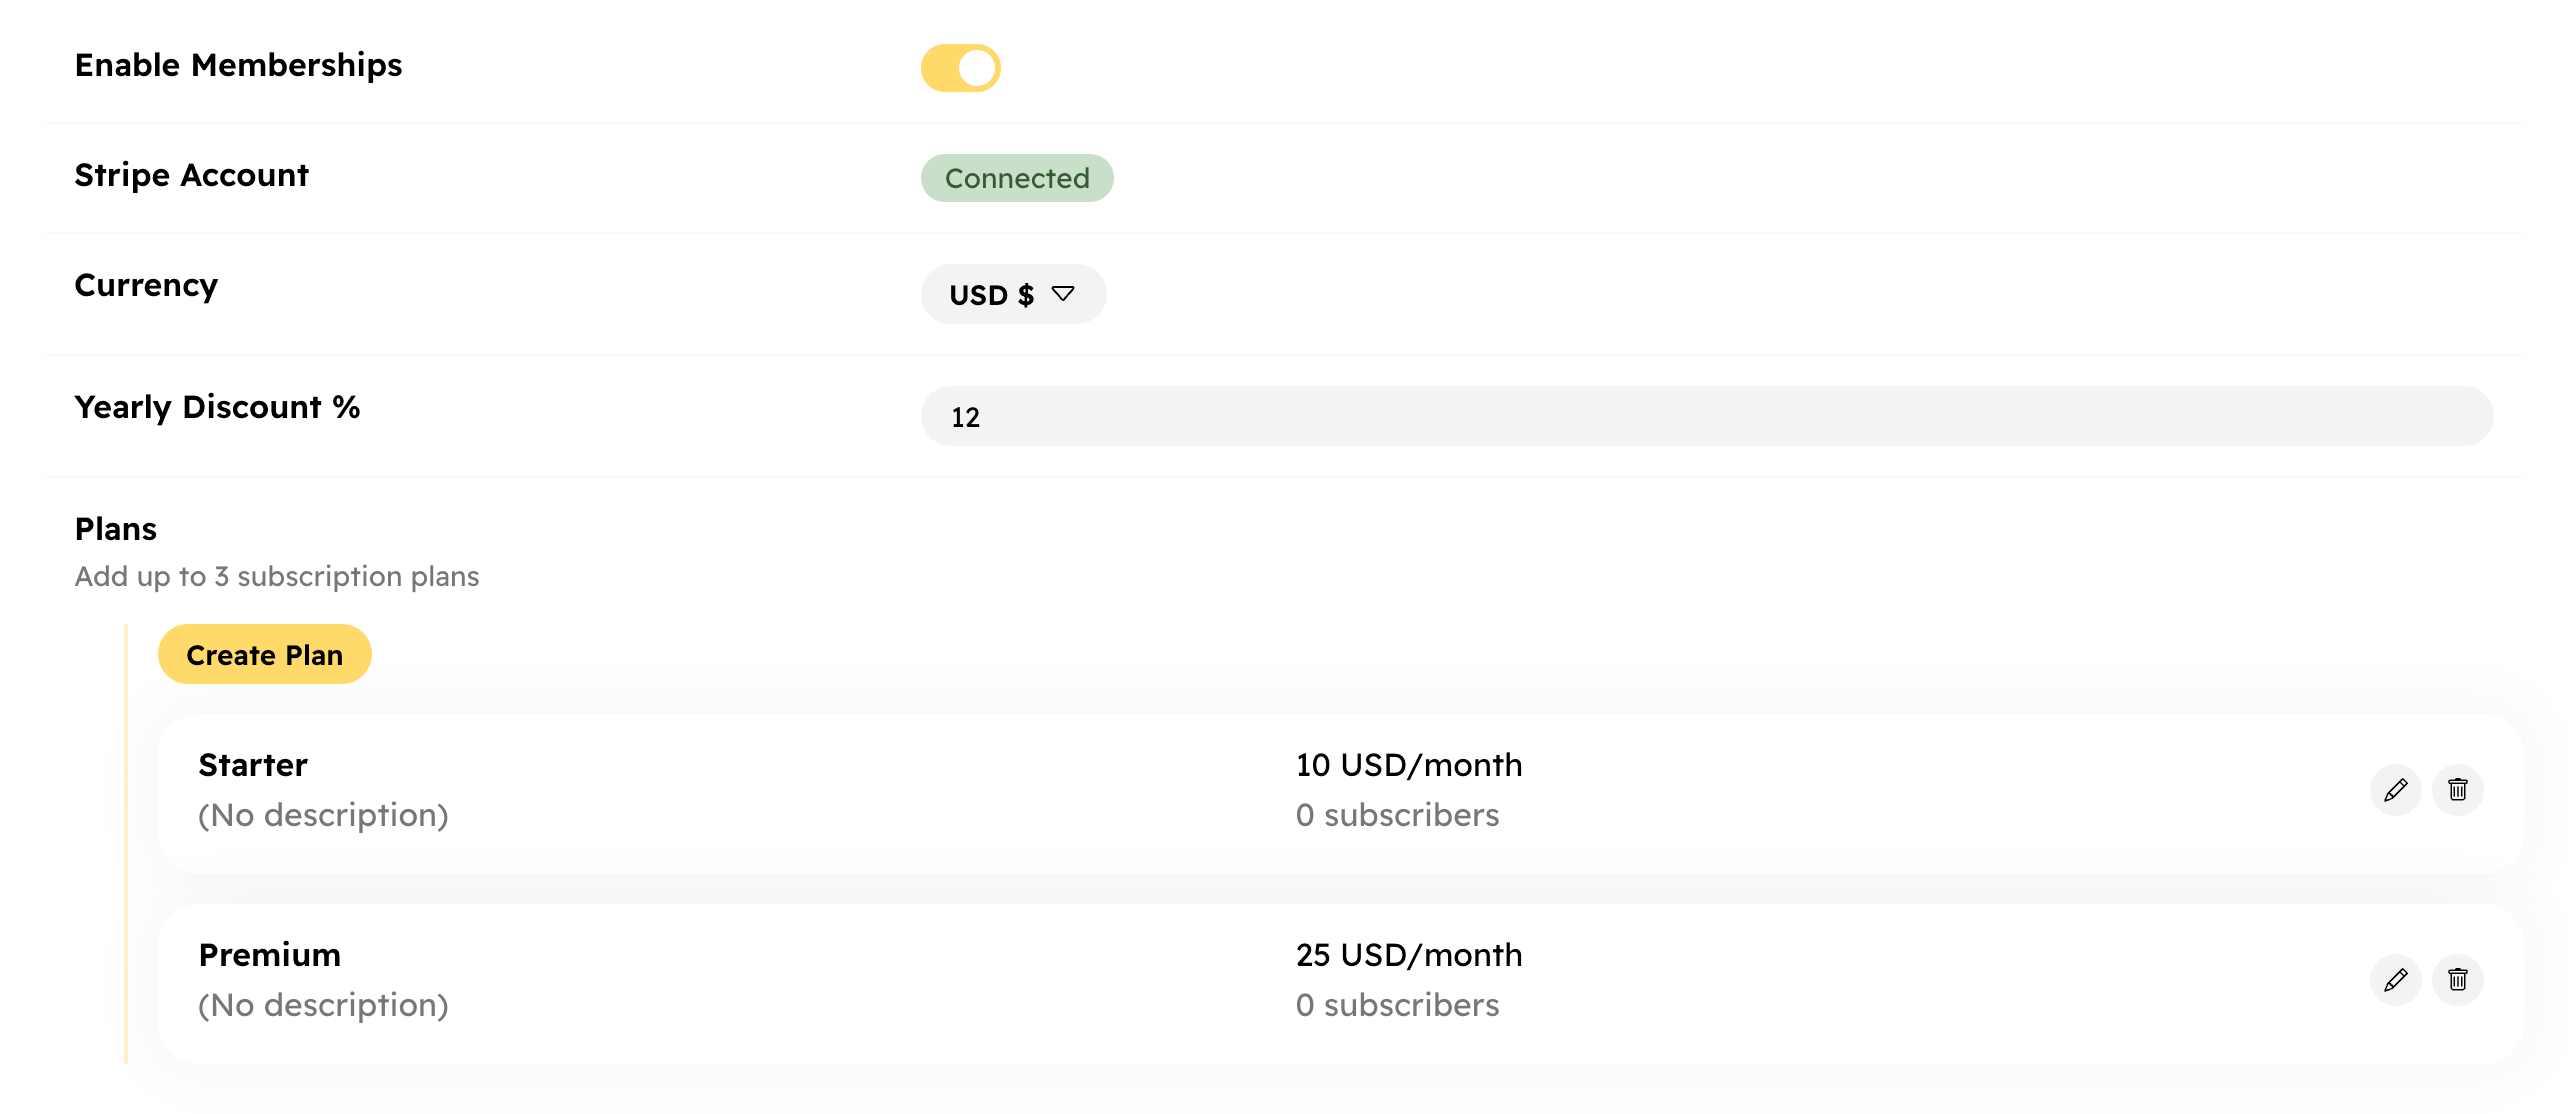Disable the Enable Memberships switch
The image size is (2568, 1114).
pos(960,68)
